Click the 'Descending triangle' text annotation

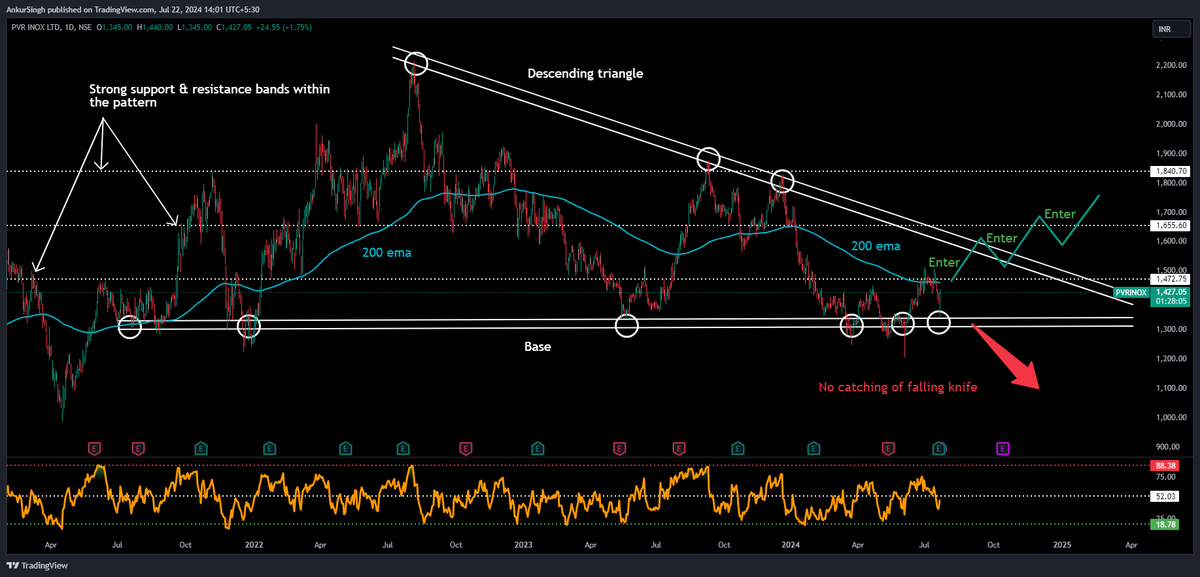coord(585,73)
